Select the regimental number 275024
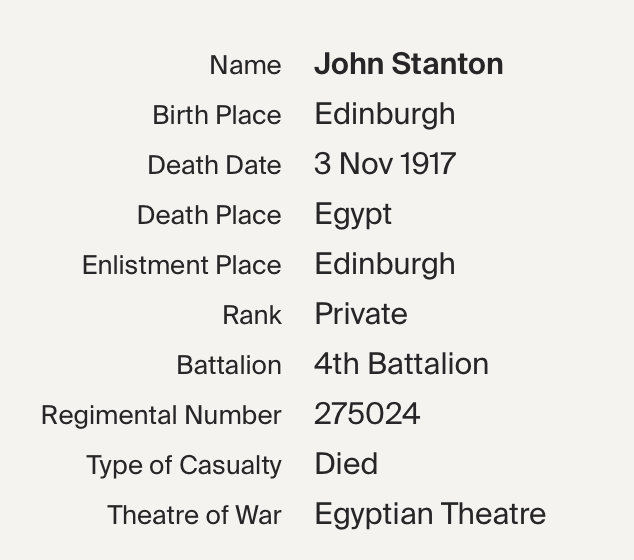Image resolution: width=634 pixels, height=560 pixels. [x=367, y=414]
